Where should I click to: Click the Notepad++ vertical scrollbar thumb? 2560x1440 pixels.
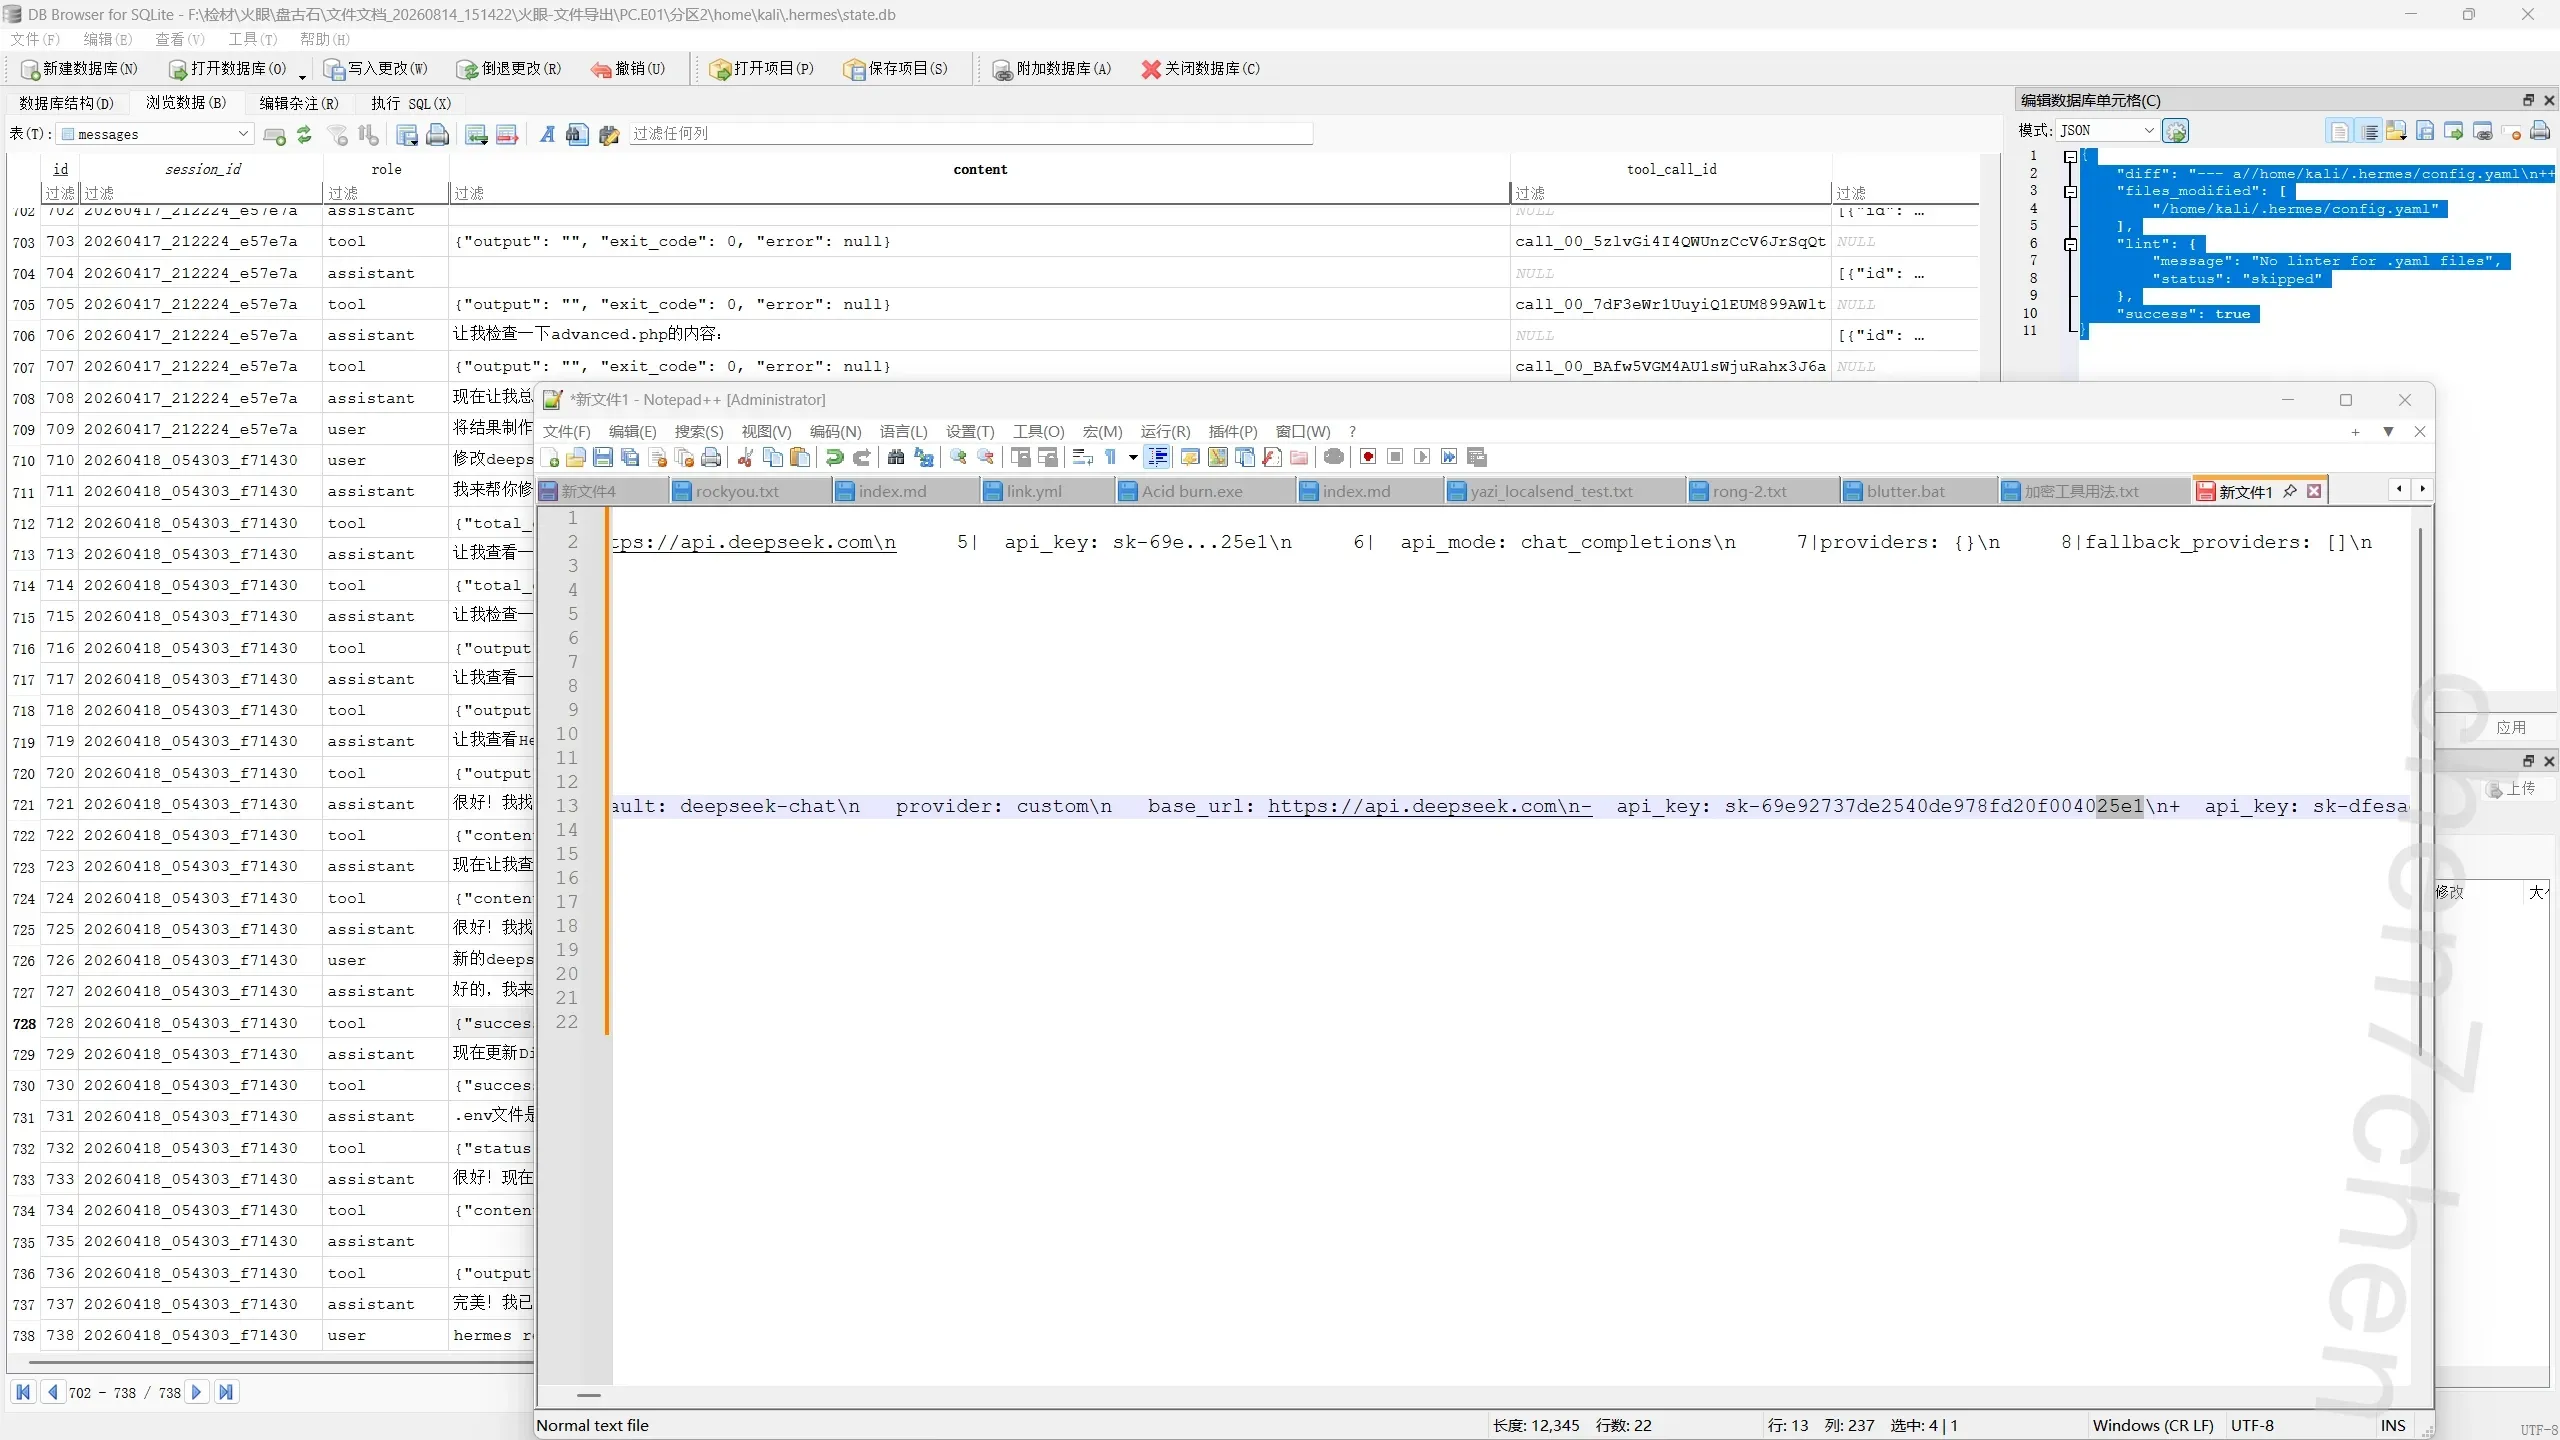coord(2420,790)
